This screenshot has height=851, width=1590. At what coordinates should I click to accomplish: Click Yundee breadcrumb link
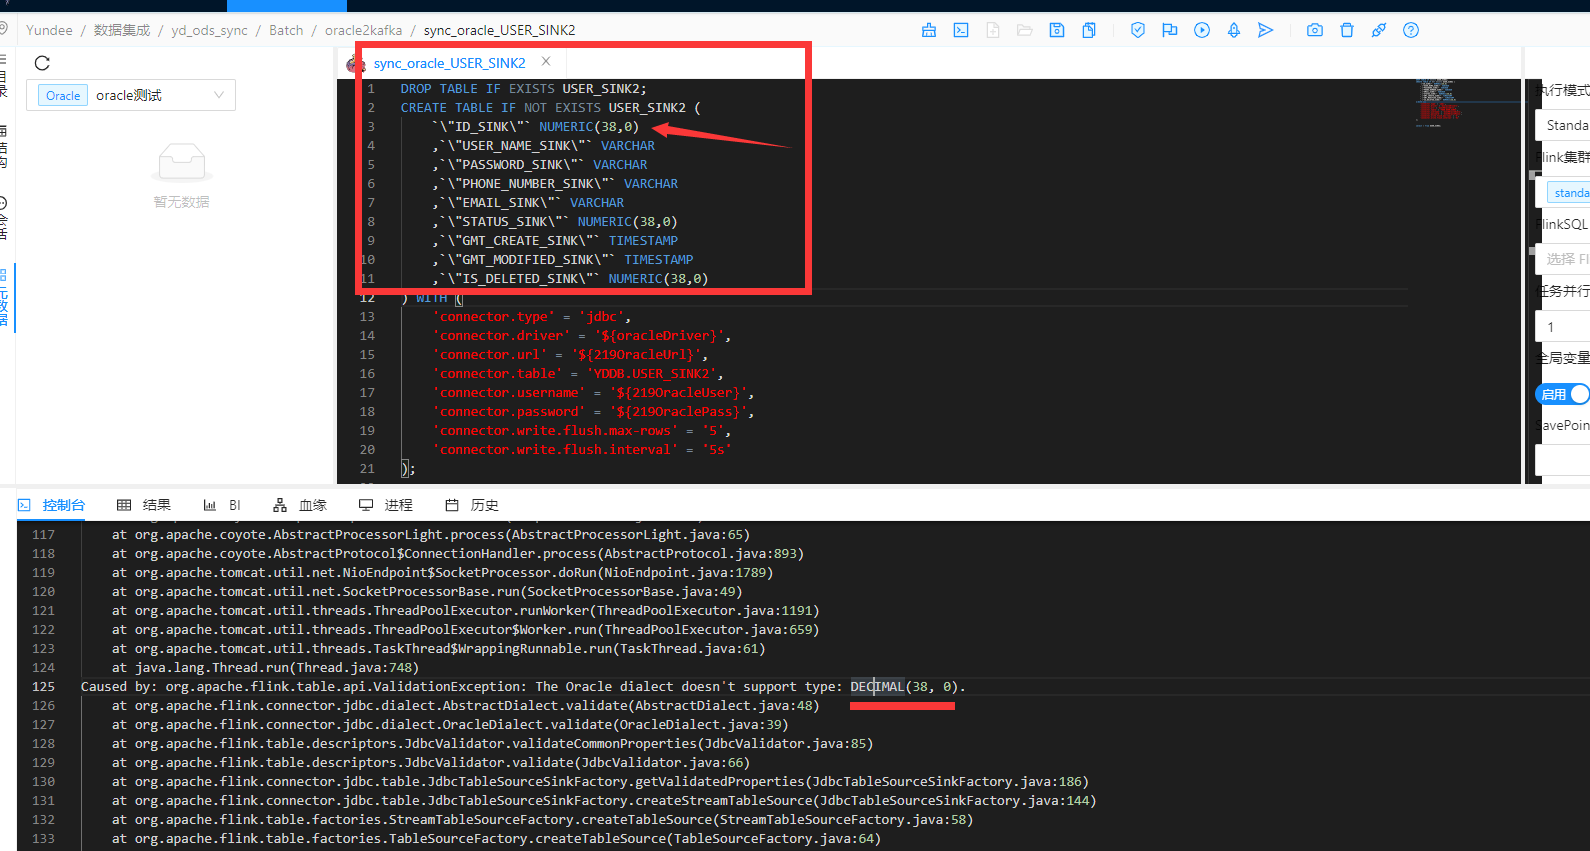pos(49,30)
